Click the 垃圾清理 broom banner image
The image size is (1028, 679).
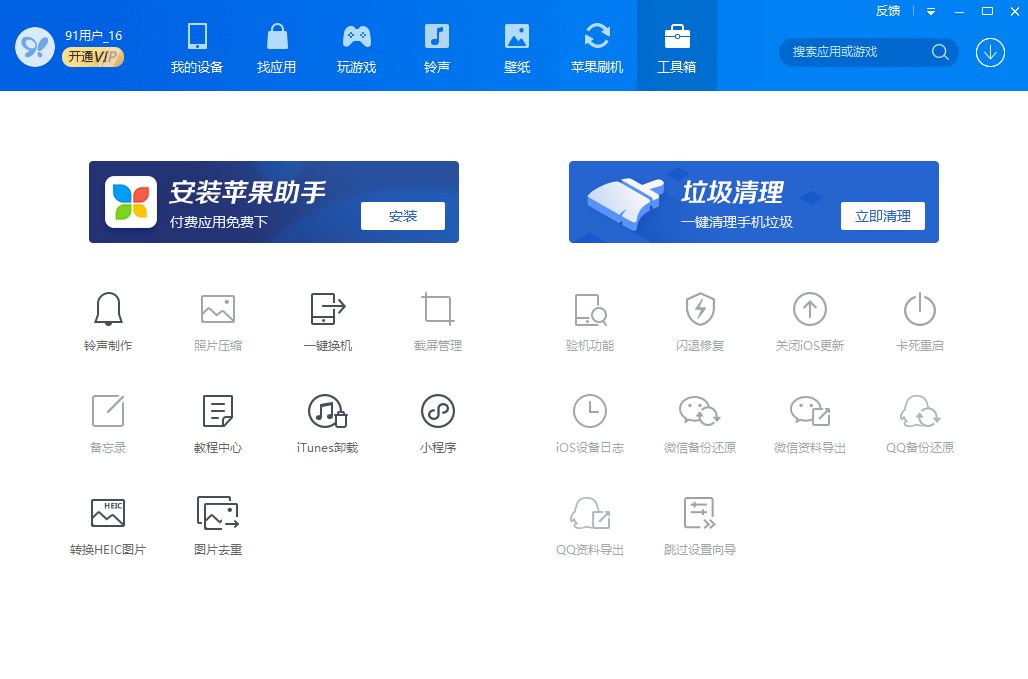625,202
